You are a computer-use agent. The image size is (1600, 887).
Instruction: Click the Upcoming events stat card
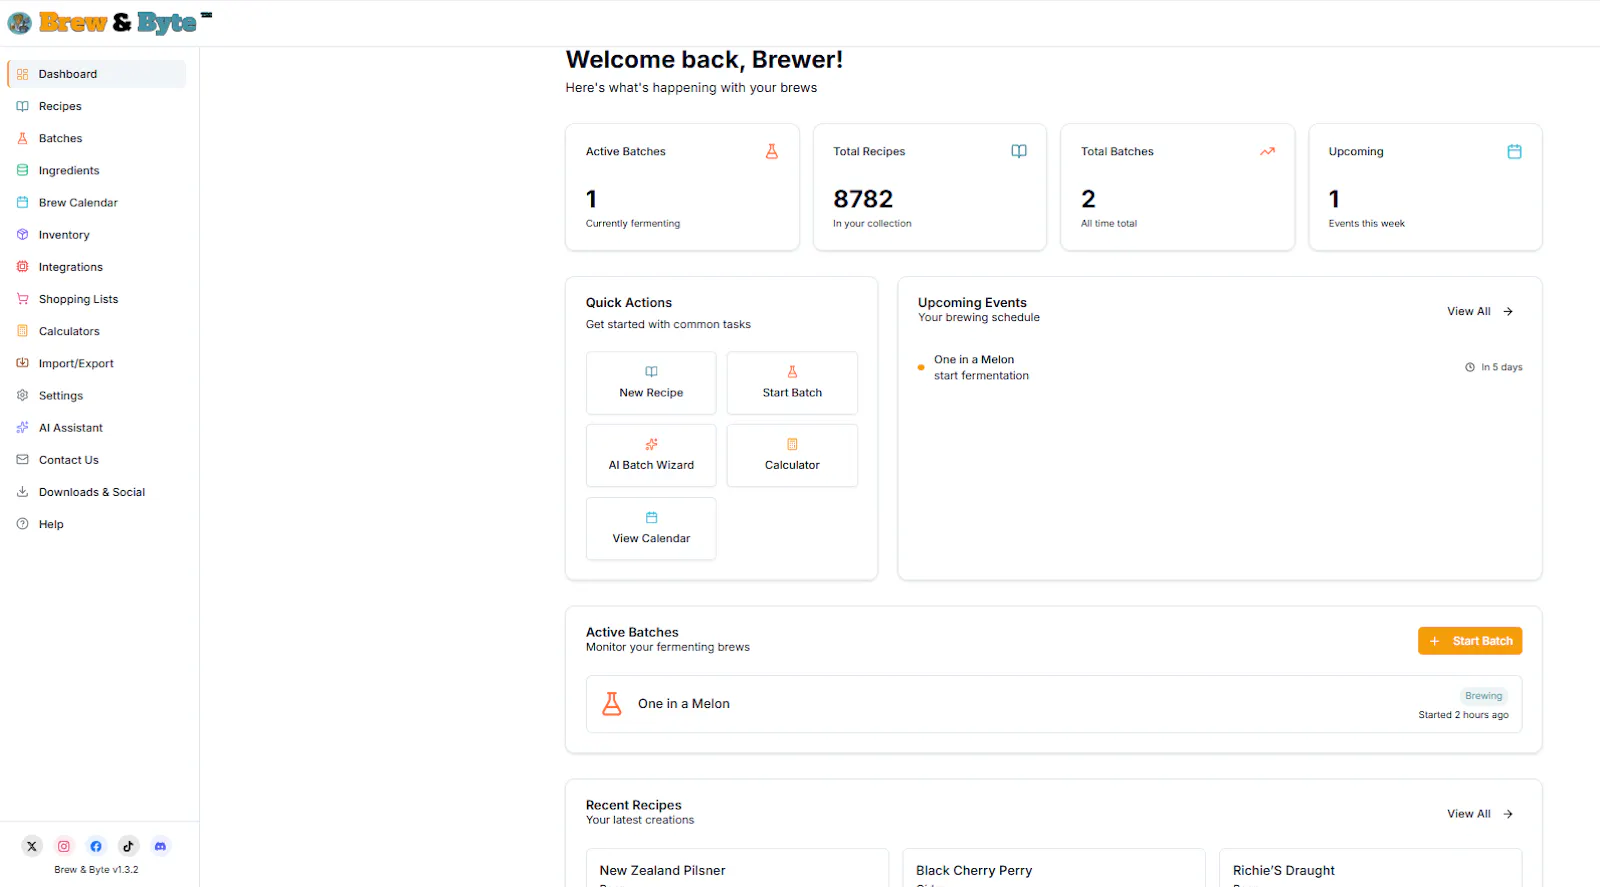point(1425,187)
